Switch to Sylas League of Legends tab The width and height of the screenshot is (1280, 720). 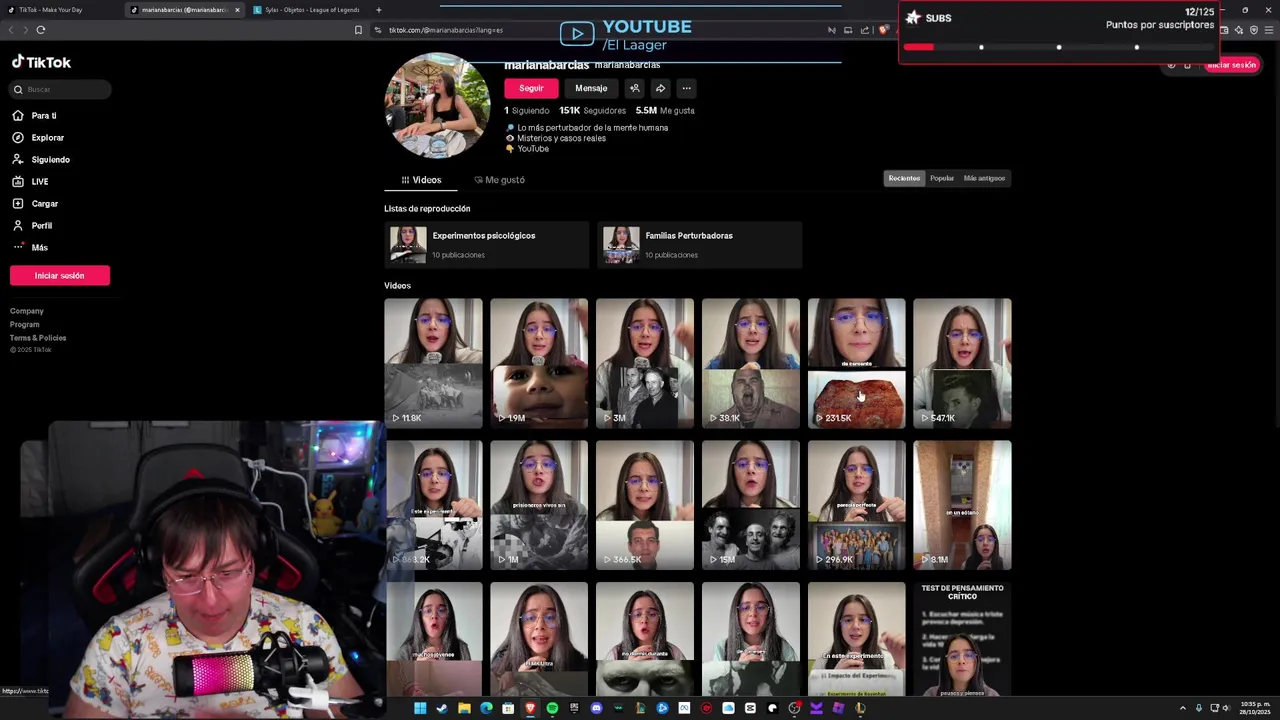coord(305,10)
